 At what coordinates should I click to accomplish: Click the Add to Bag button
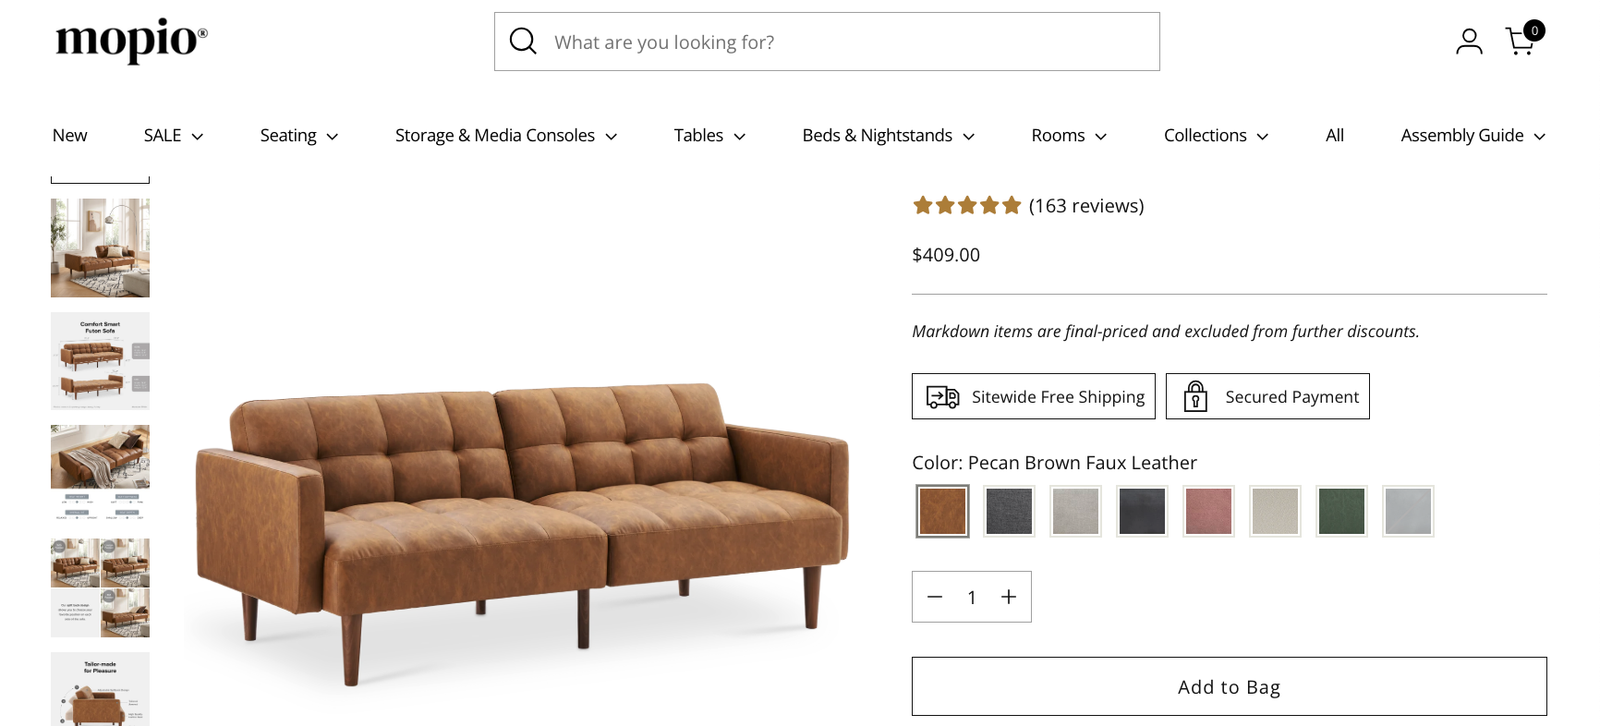point(1229,686)
